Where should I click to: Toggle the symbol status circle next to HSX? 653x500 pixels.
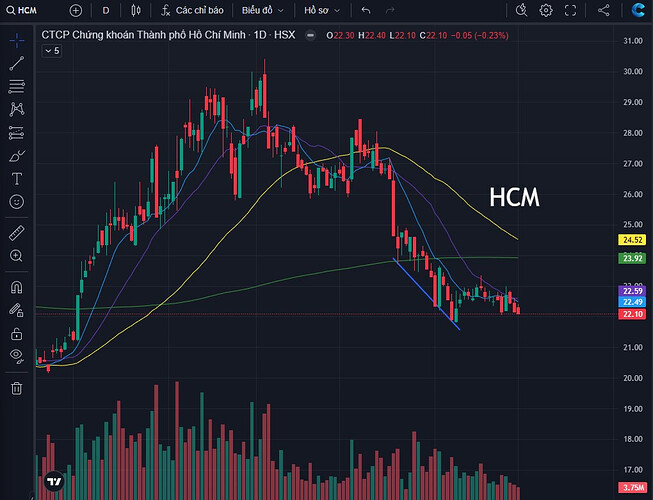[310, 35]
